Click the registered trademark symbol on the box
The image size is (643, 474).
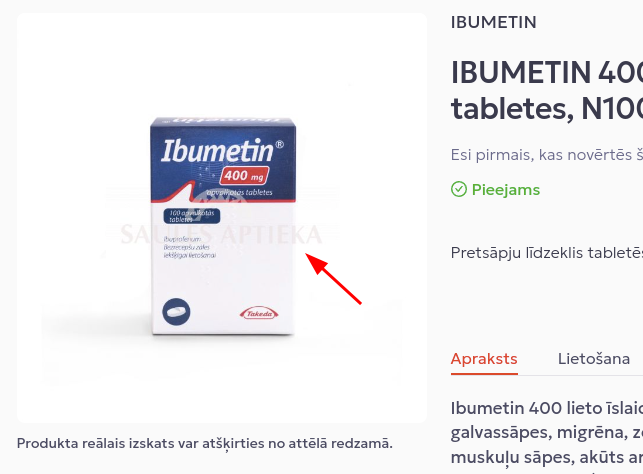(x=279, y=144)
